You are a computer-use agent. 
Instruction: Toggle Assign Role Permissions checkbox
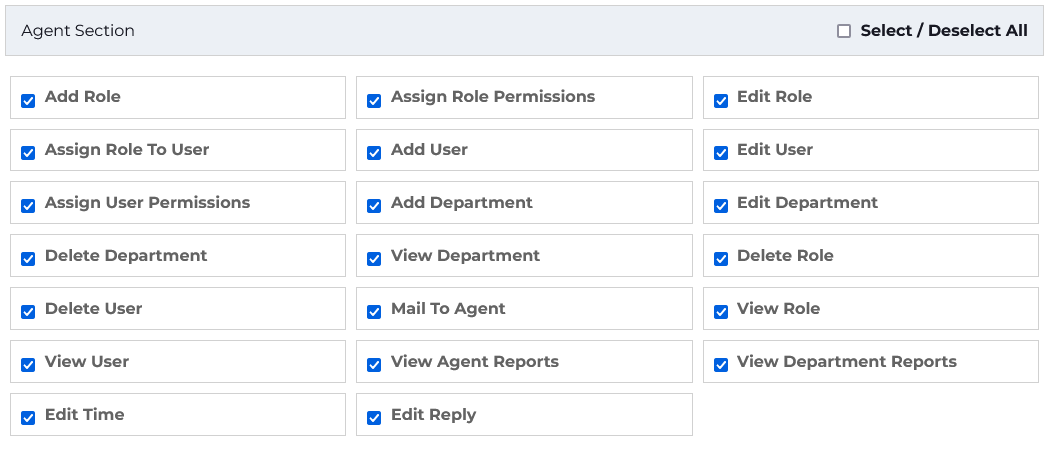[x=374, y=100]
